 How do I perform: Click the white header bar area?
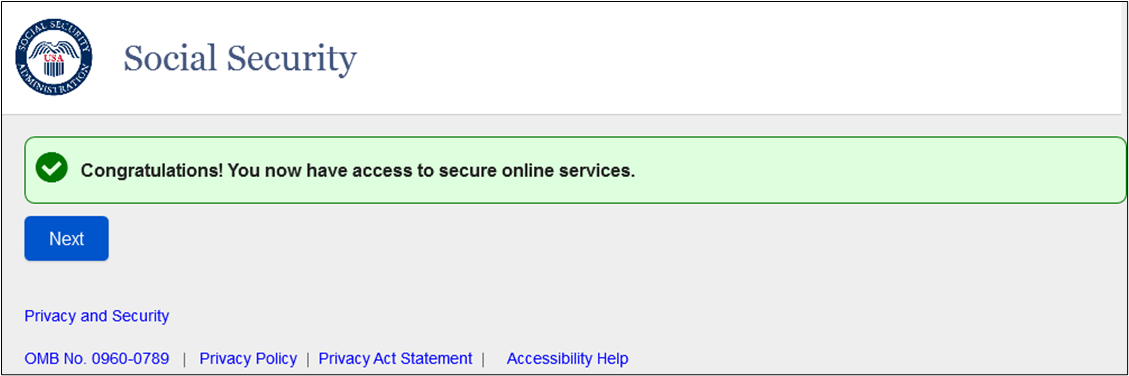[562, 58]
